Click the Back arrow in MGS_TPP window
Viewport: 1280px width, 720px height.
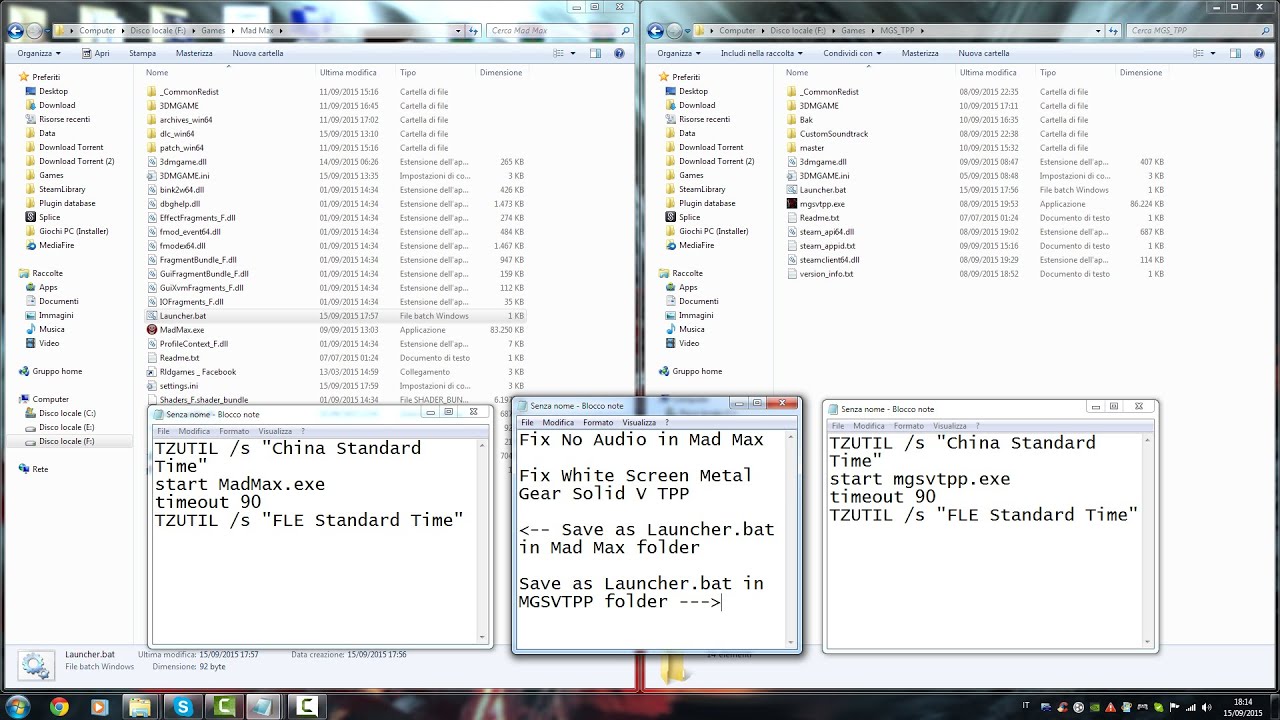tap(656, 31)
